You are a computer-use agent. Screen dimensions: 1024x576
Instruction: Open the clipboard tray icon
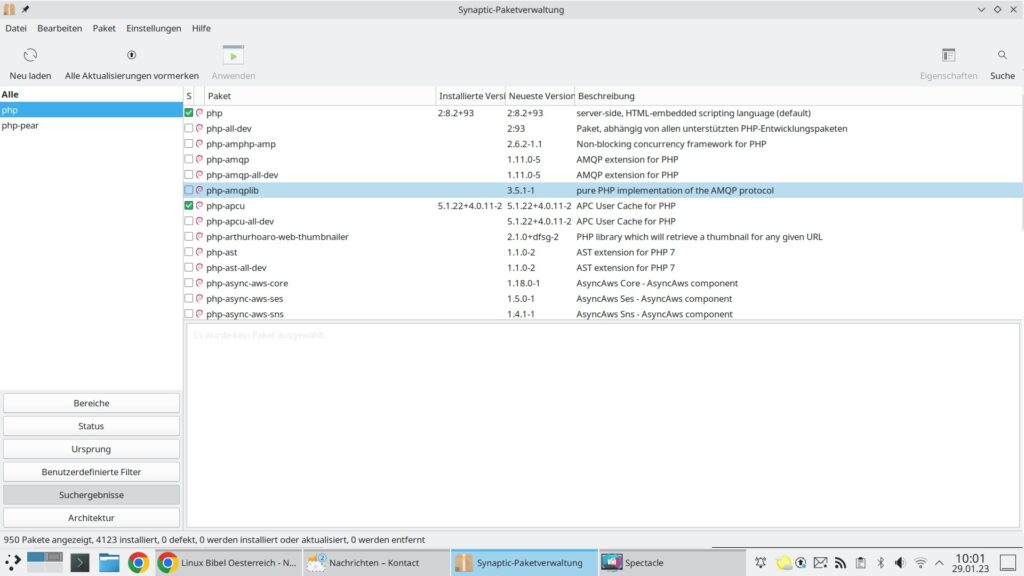pyautogui.click(x=861, y=562)
